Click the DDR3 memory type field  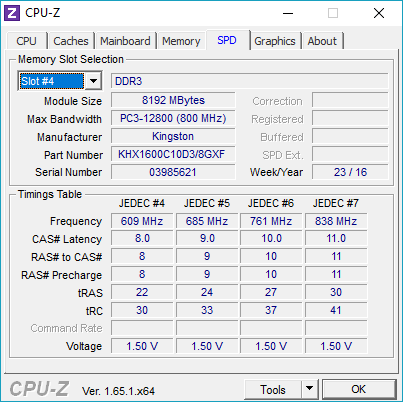[249, 81]
